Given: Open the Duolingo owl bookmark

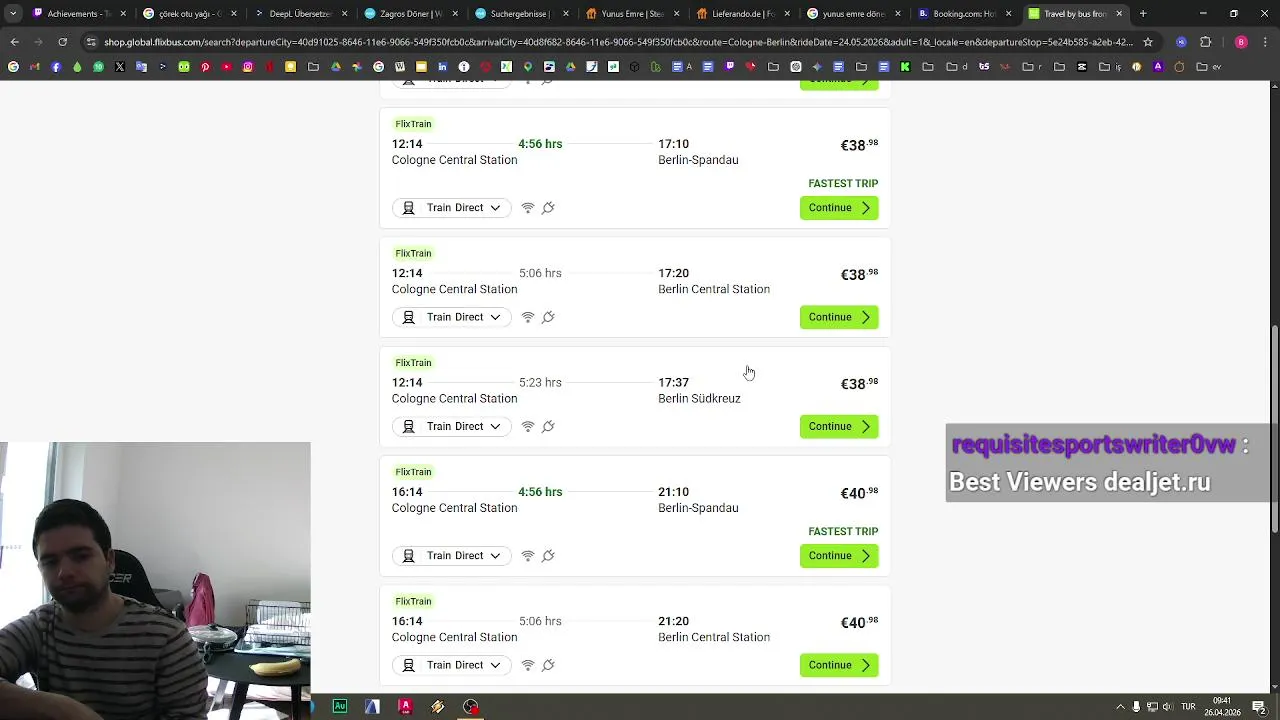Looking at the screenshot, I should 184,67.
